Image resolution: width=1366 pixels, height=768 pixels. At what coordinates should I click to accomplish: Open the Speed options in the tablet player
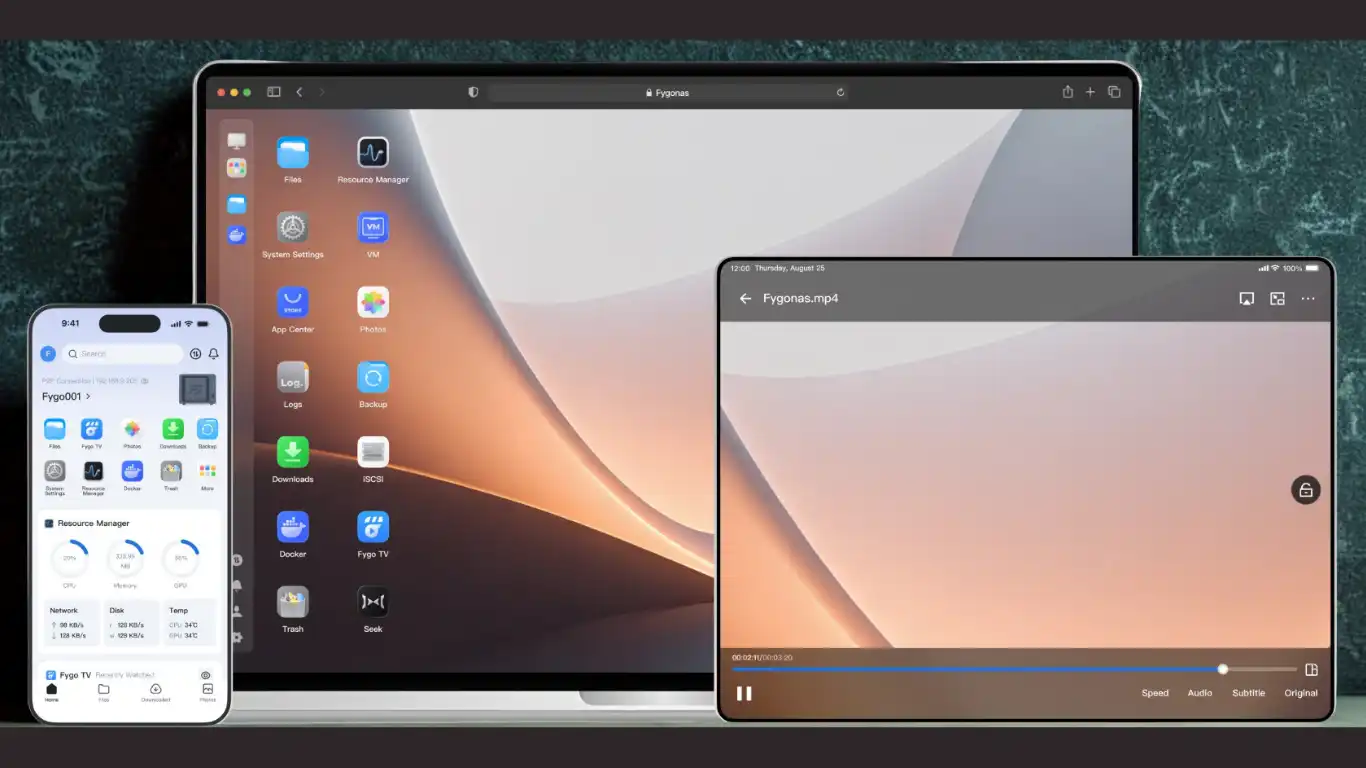[1155, 693]
